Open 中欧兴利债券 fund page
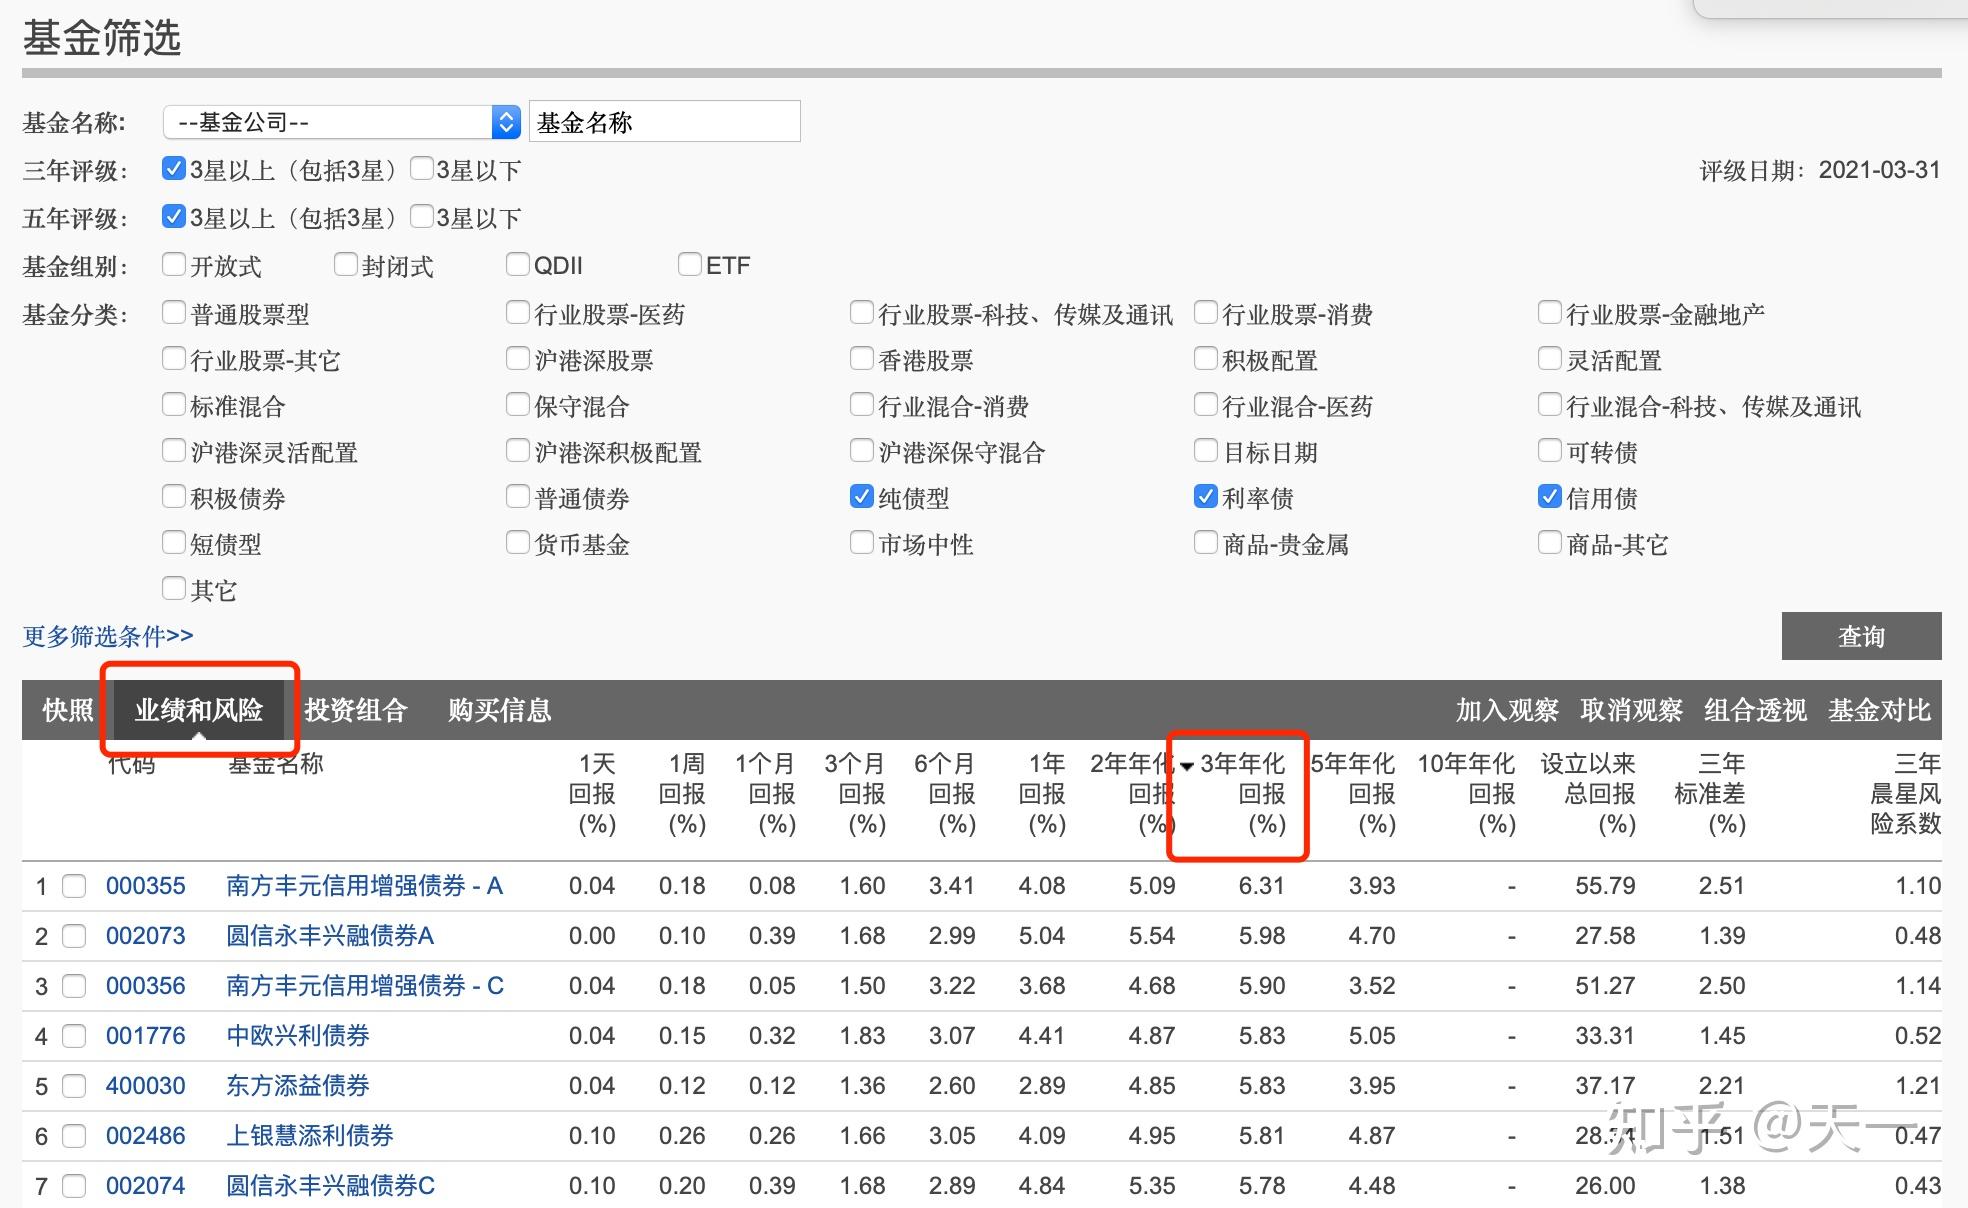Screen dimensions: 1968x1208 (298, 1036)
